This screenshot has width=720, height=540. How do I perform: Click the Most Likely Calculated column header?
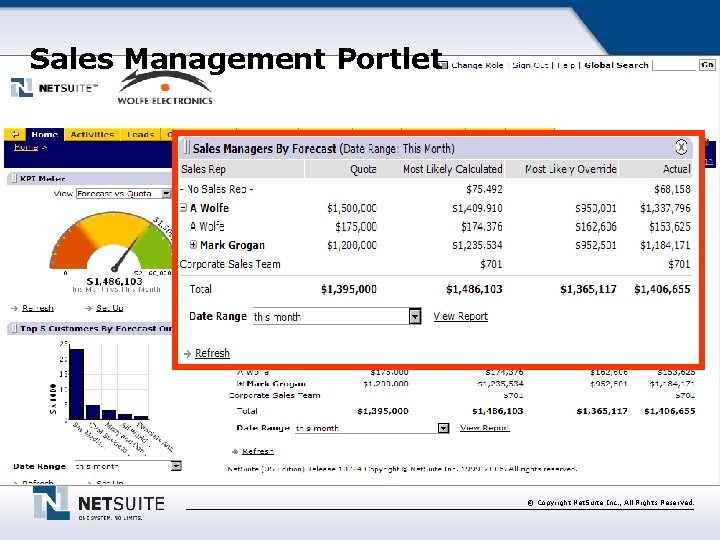click(452, 169)
